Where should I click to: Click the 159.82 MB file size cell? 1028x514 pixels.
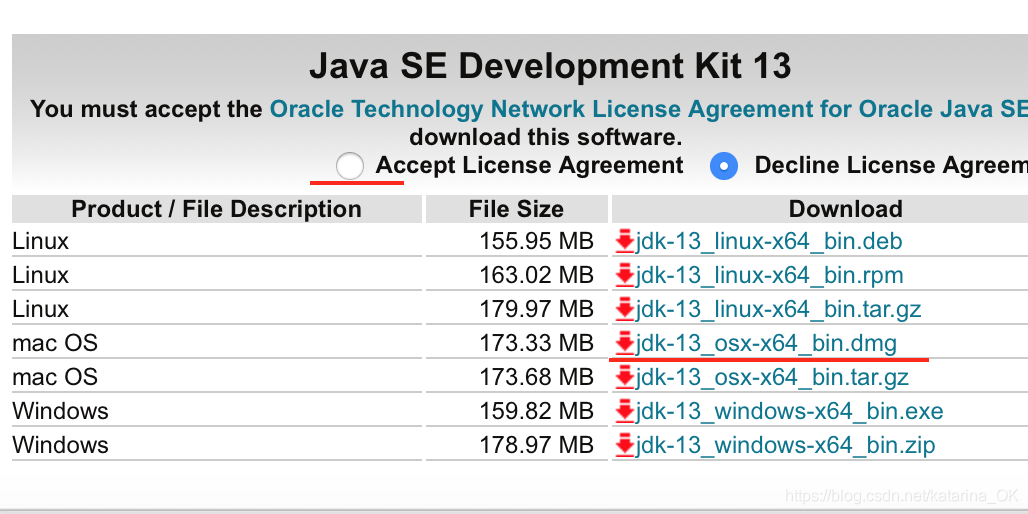(x=517, y=412)
